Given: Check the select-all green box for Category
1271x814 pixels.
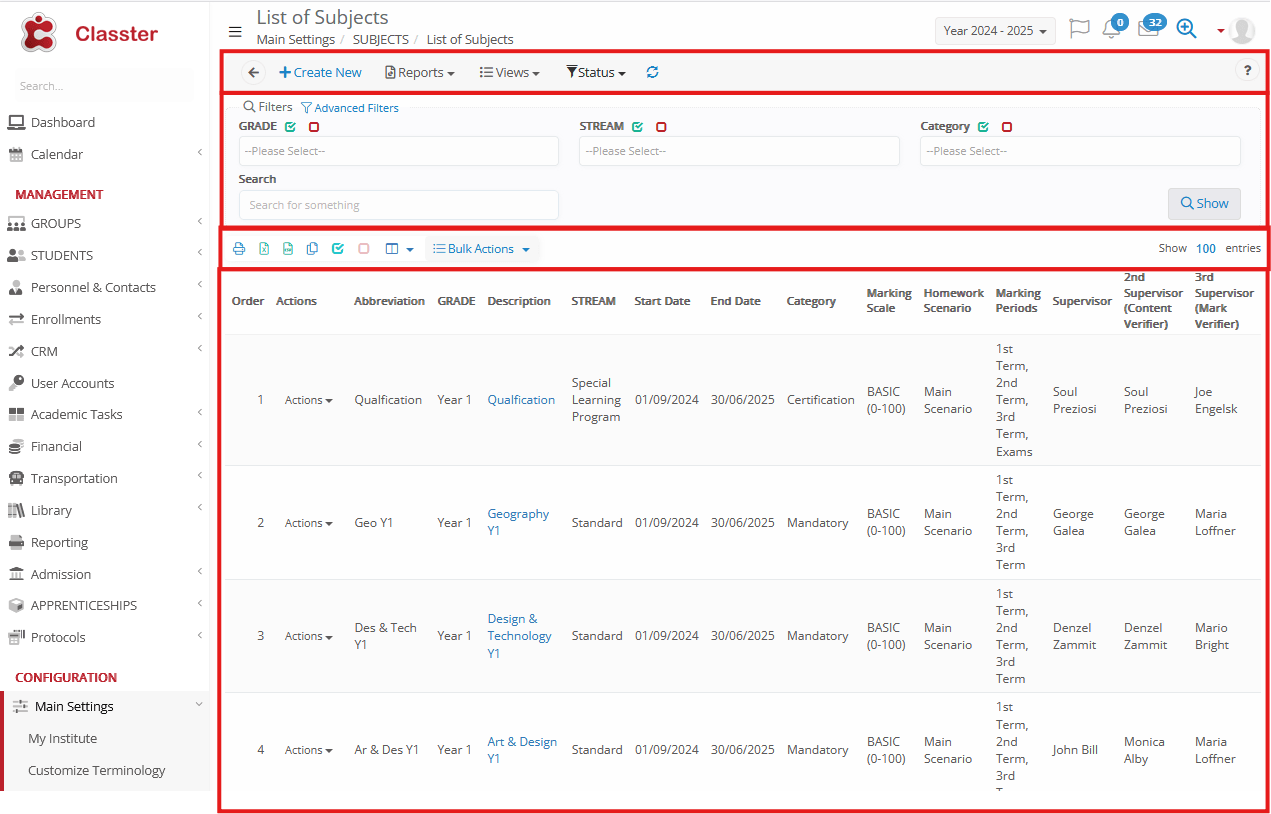Looking at the screenshot, I should (983, 127).
